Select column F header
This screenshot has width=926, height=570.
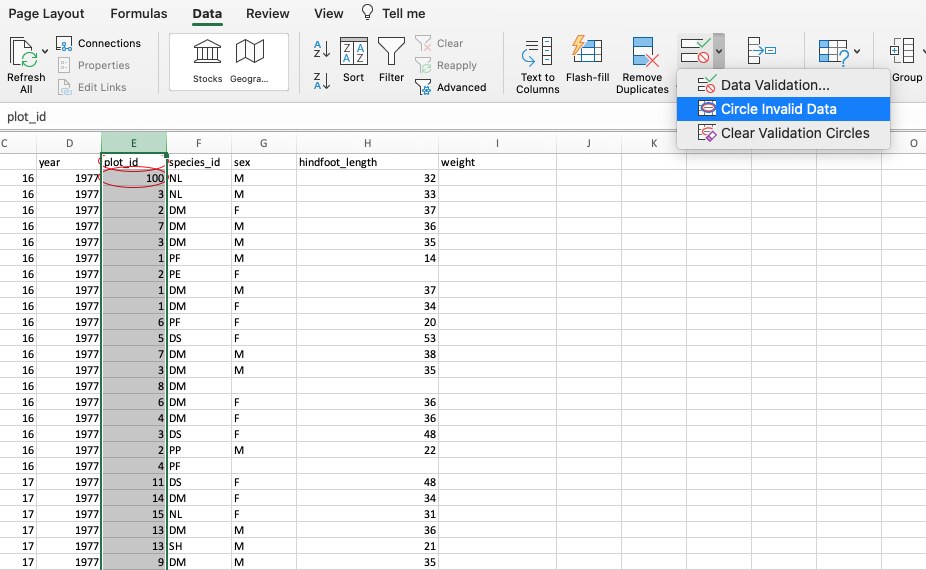199,143
